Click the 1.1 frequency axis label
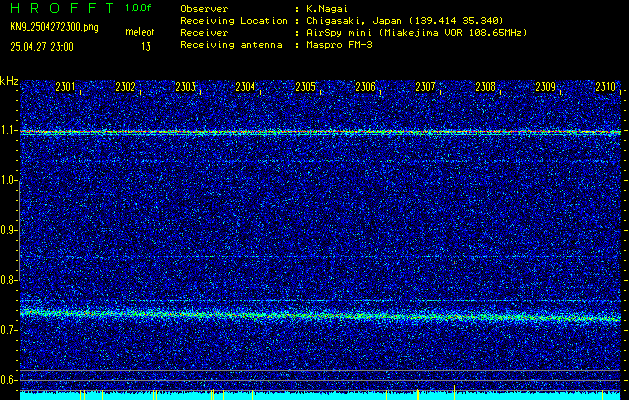 (8, 131)
